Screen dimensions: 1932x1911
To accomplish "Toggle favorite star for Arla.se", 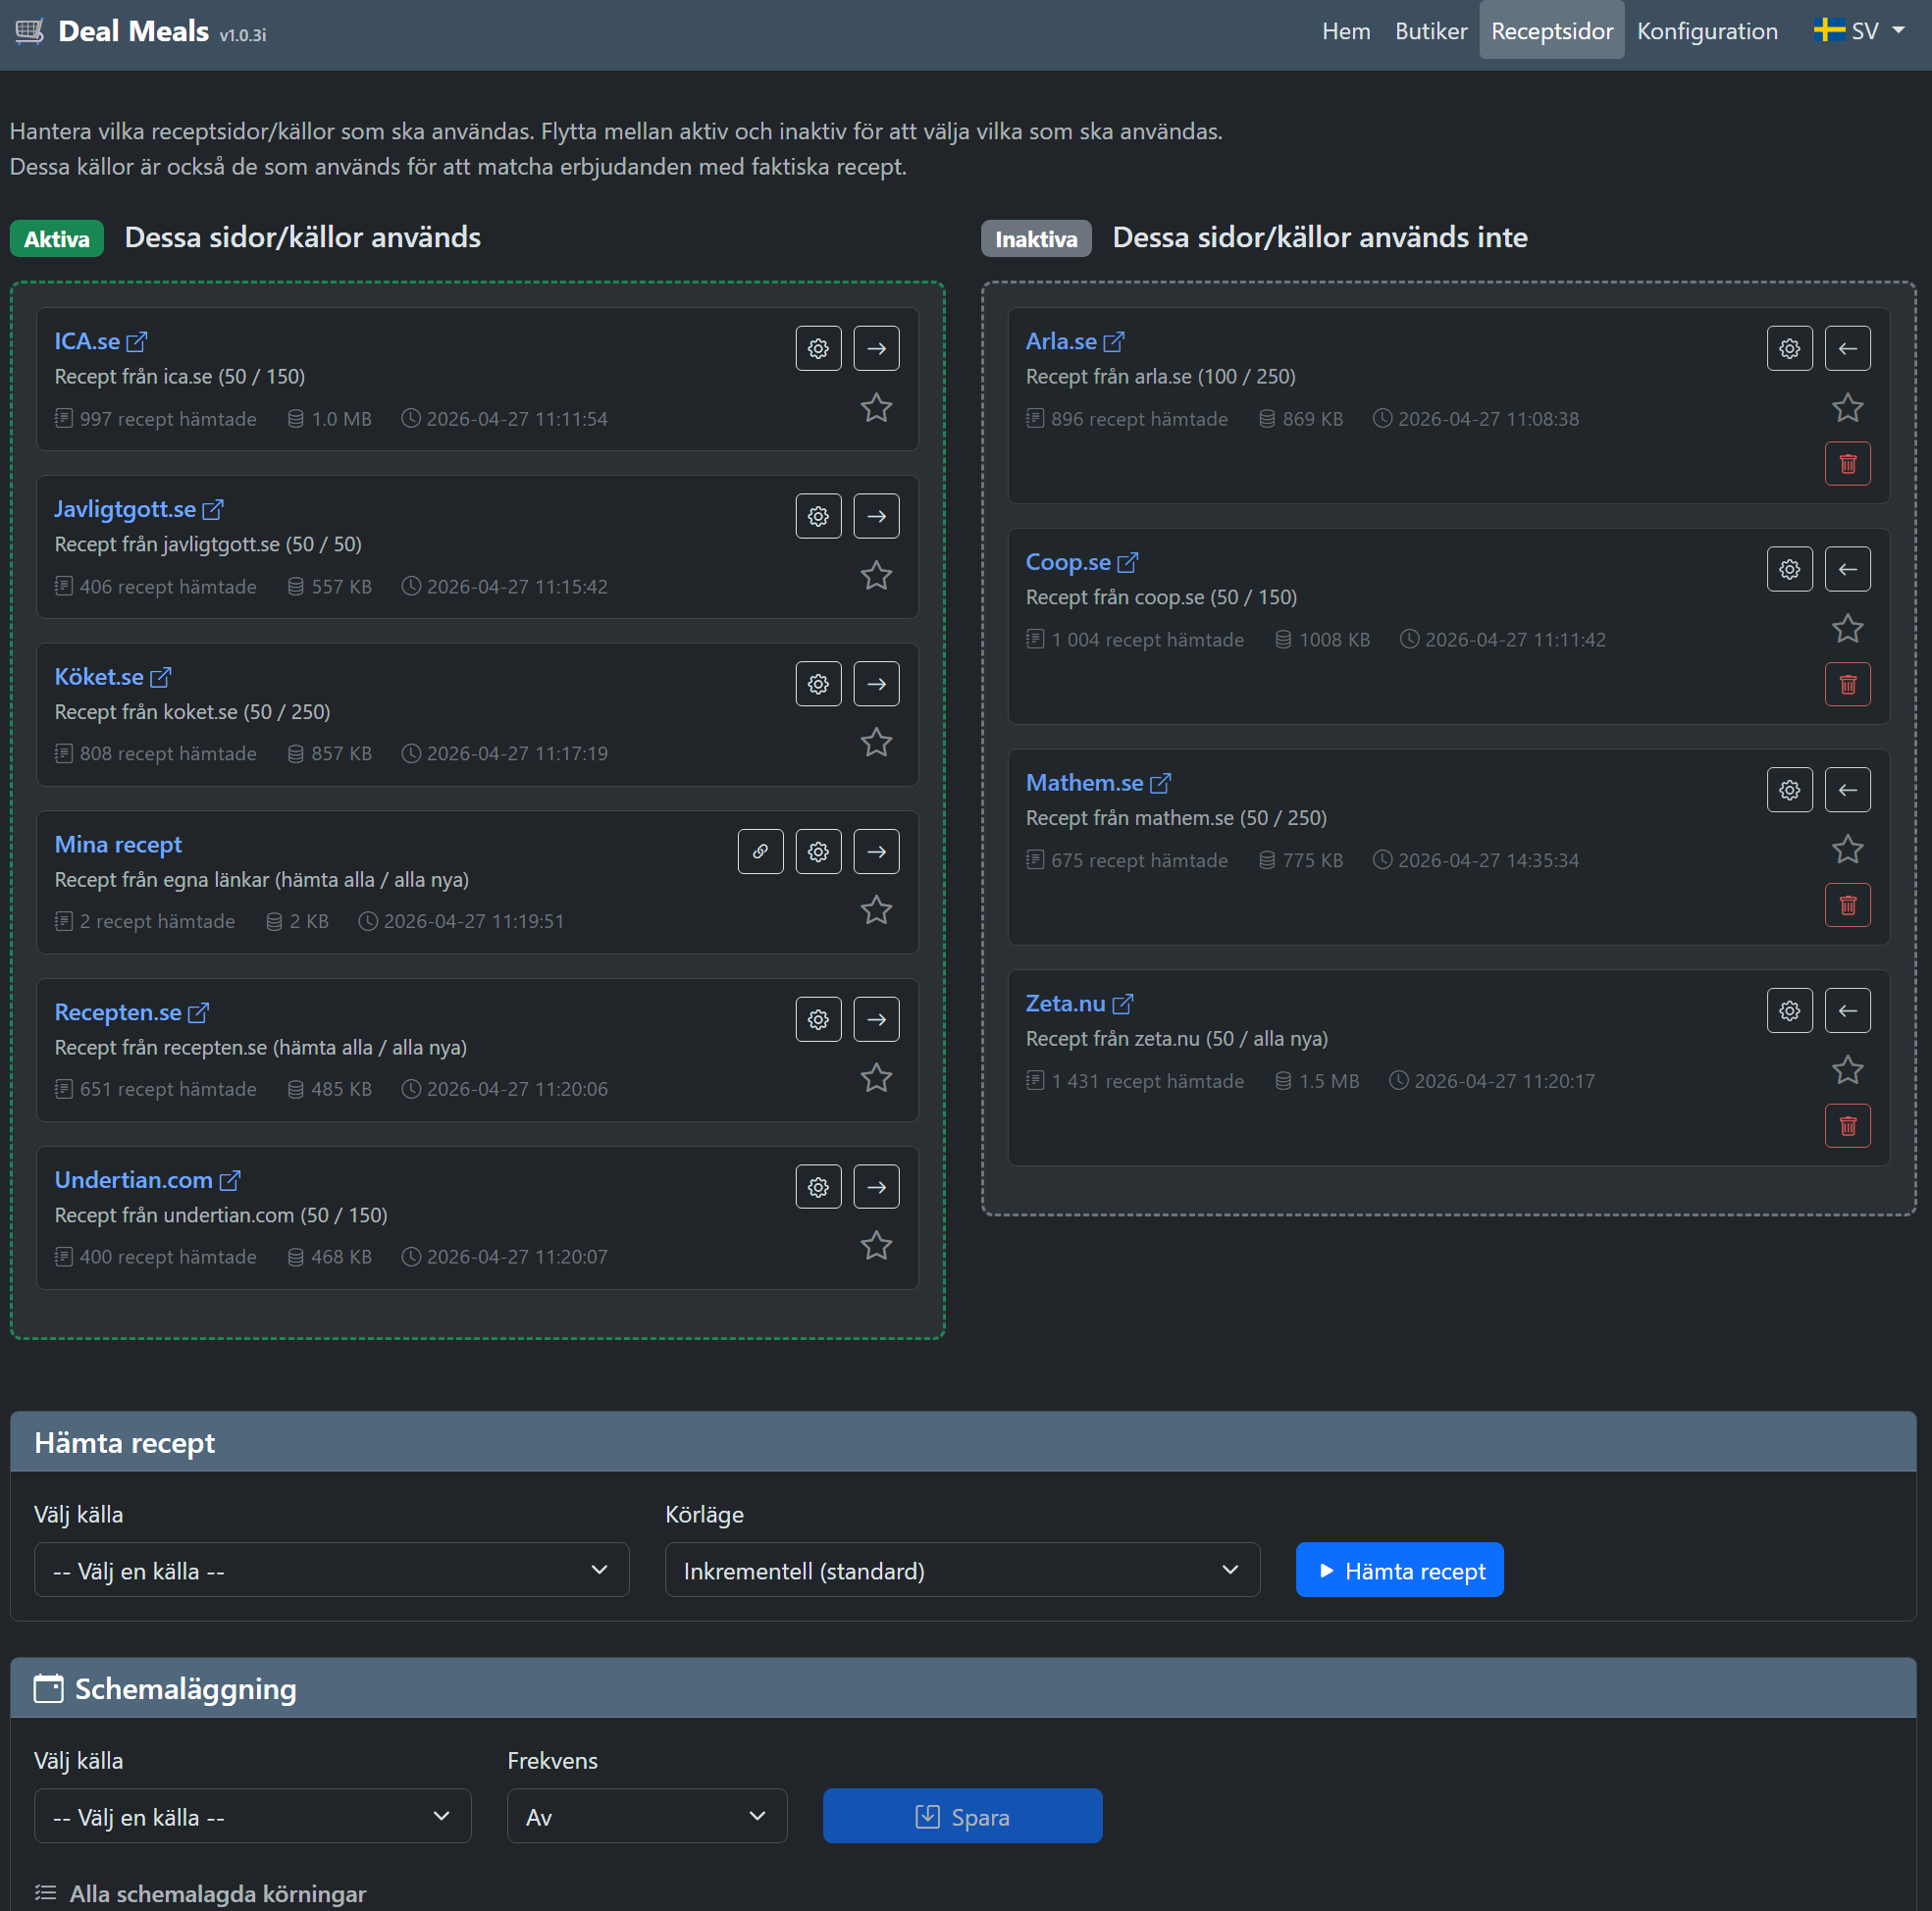I will (1847, 407).
